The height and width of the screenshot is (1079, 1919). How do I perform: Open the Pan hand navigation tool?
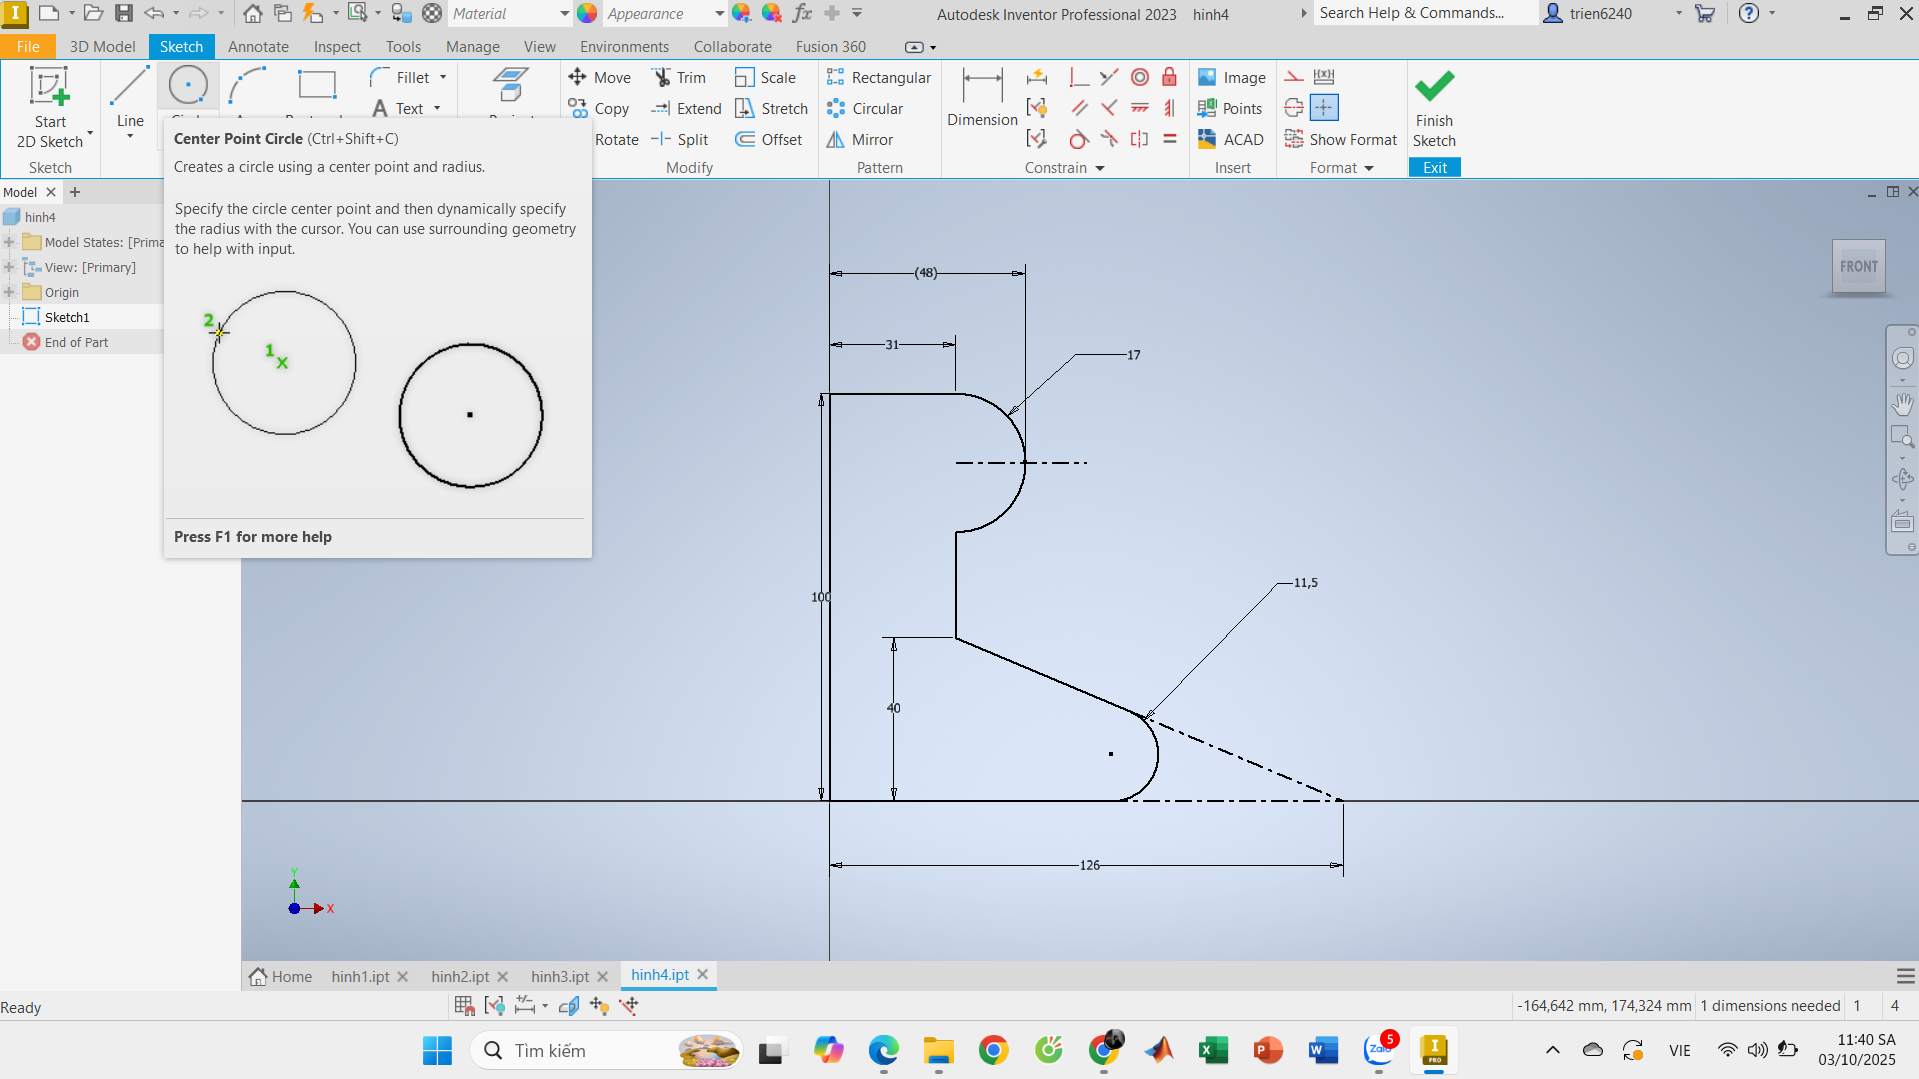[x=1901, y=404]
